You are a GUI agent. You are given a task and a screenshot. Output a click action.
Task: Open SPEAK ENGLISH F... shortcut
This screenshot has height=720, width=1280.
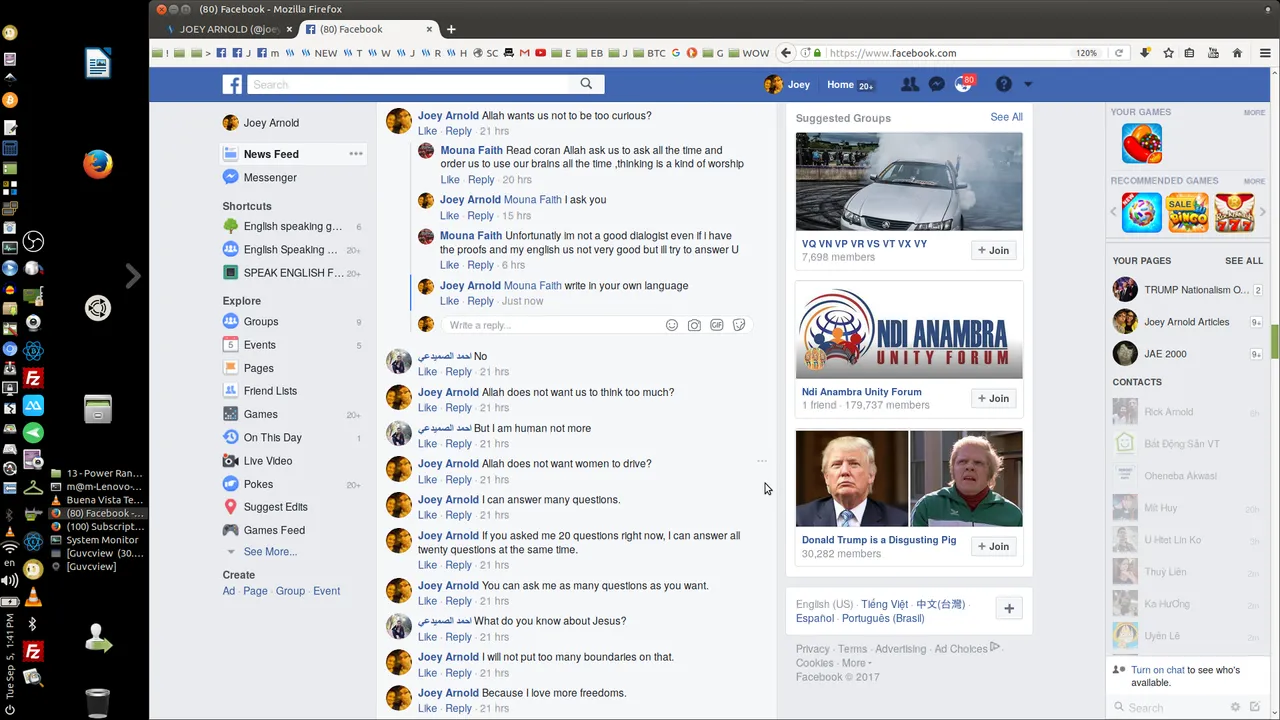[293, 273]
